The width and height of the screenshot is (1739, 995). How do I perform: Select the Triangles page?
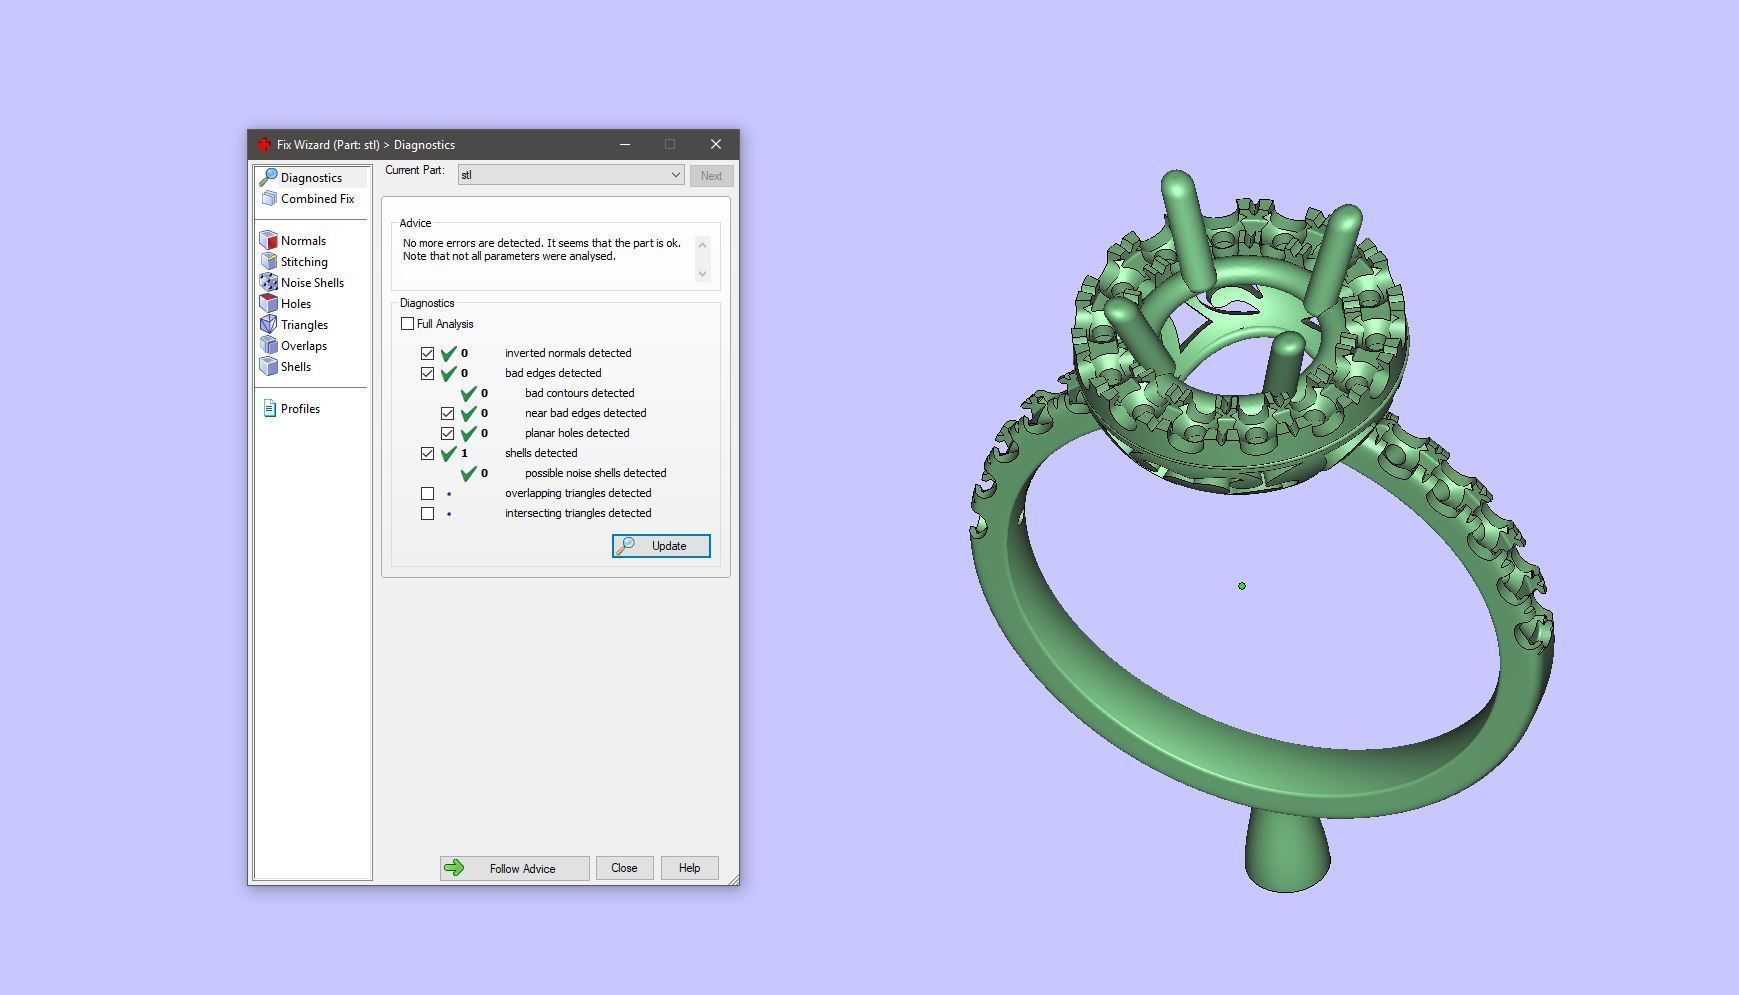tap(304, 325)
